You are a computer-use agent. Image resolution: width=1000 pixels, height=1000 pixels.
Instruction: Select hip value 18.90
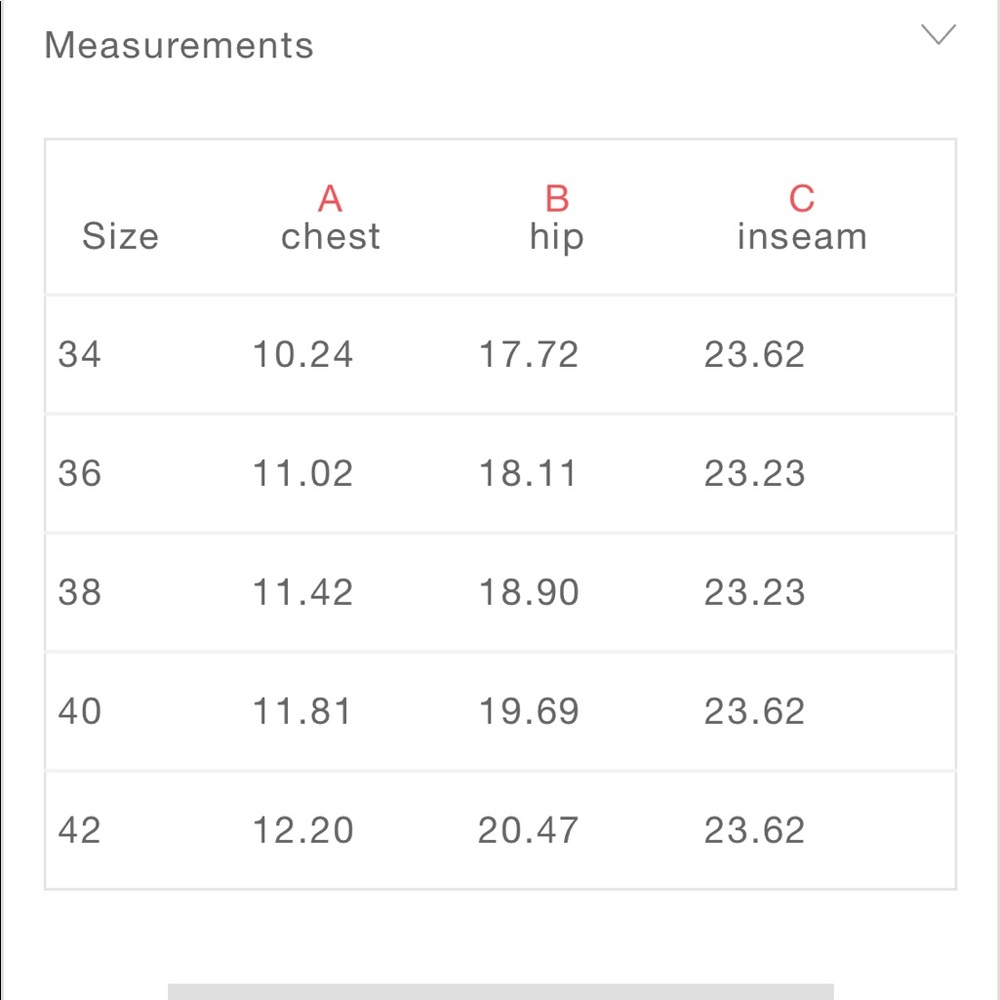click(x=529, y=592)
